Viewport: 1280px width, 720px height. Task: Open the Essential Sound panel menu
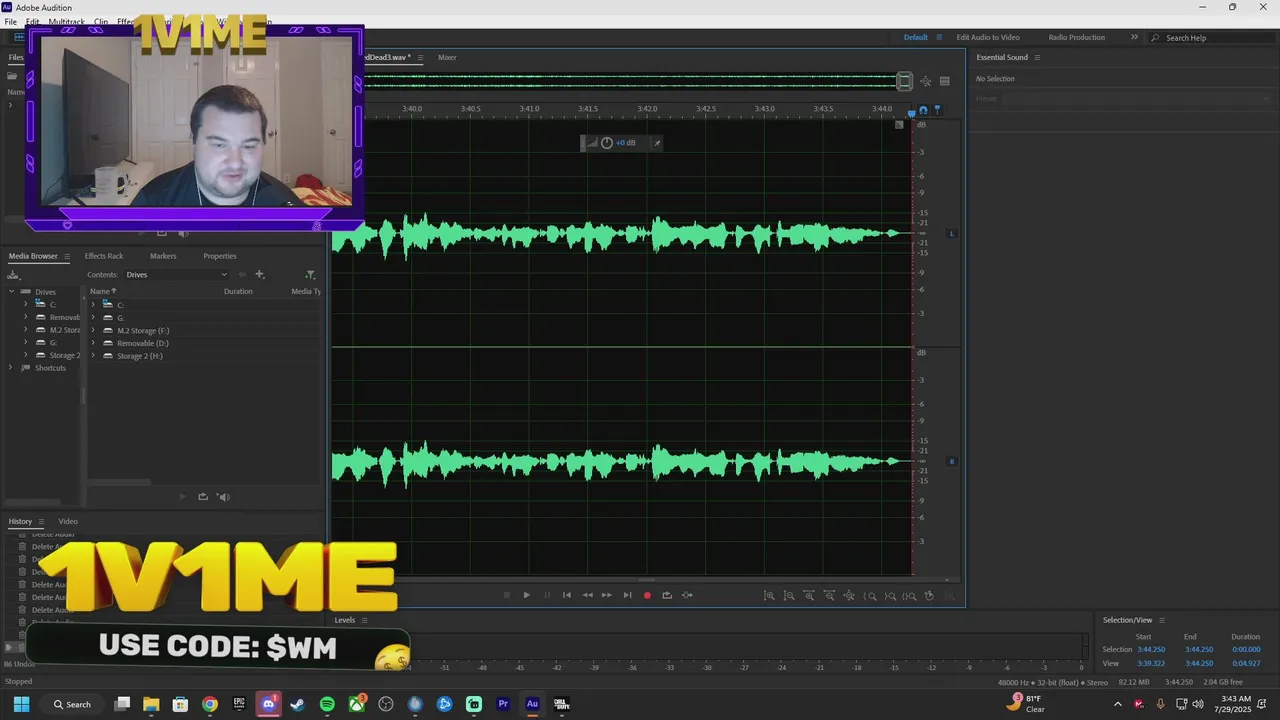coord(1037,57)
